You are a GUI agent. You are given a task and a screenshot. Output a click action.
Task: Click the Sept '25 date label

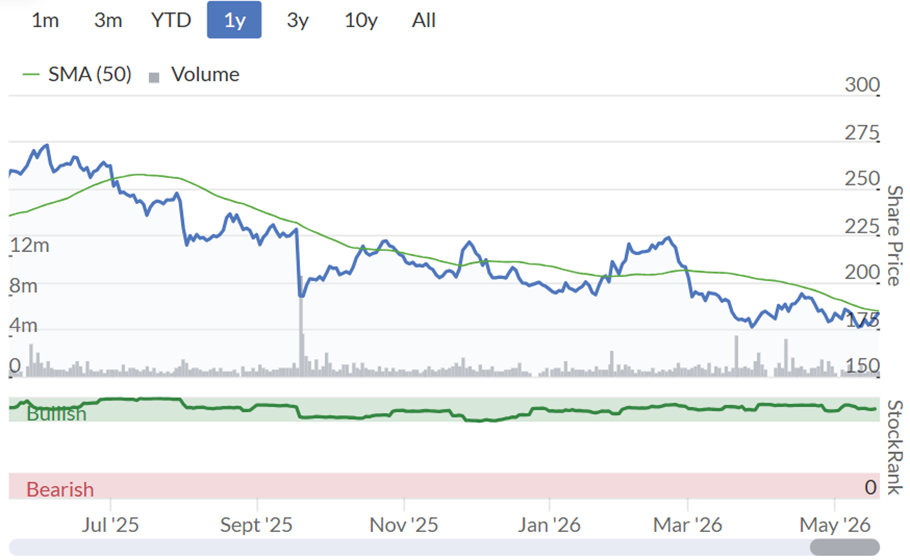tap(257, 525)
